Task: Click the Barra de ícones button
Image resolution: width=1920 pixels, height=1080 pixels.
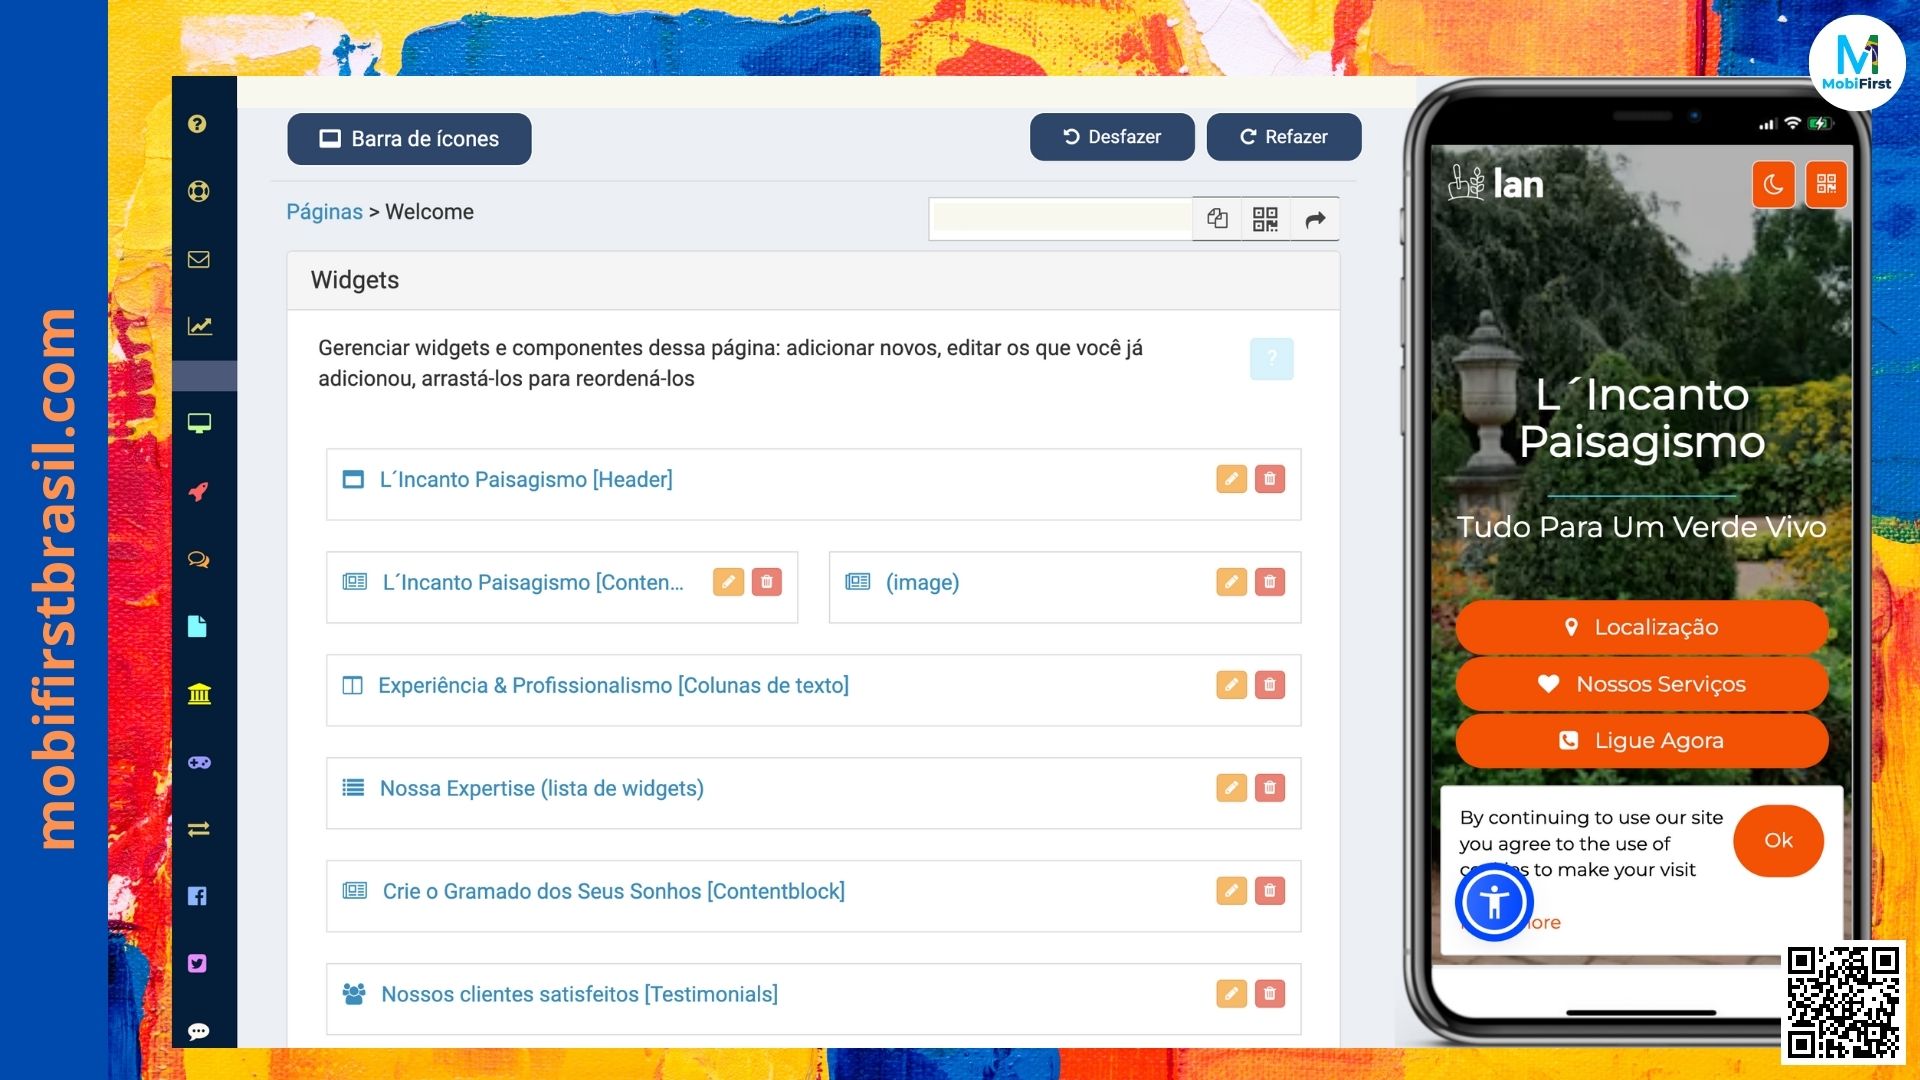Action: 409,139
